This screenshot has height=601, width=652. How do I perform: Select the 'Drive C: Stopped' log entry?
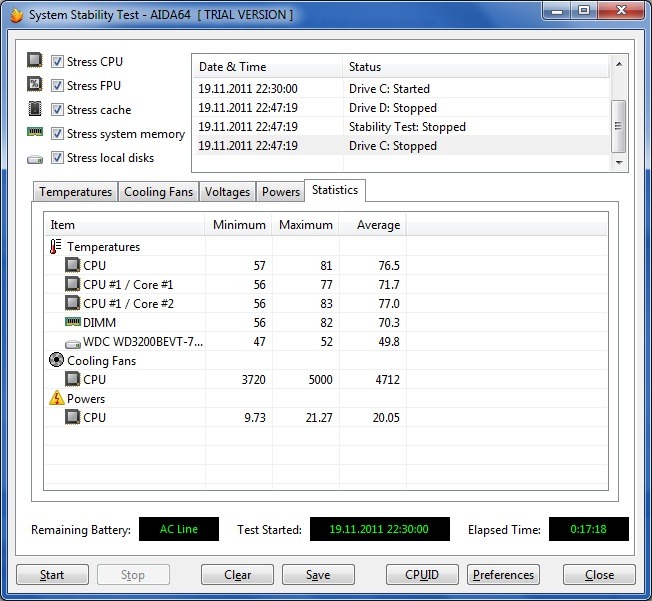401,146
